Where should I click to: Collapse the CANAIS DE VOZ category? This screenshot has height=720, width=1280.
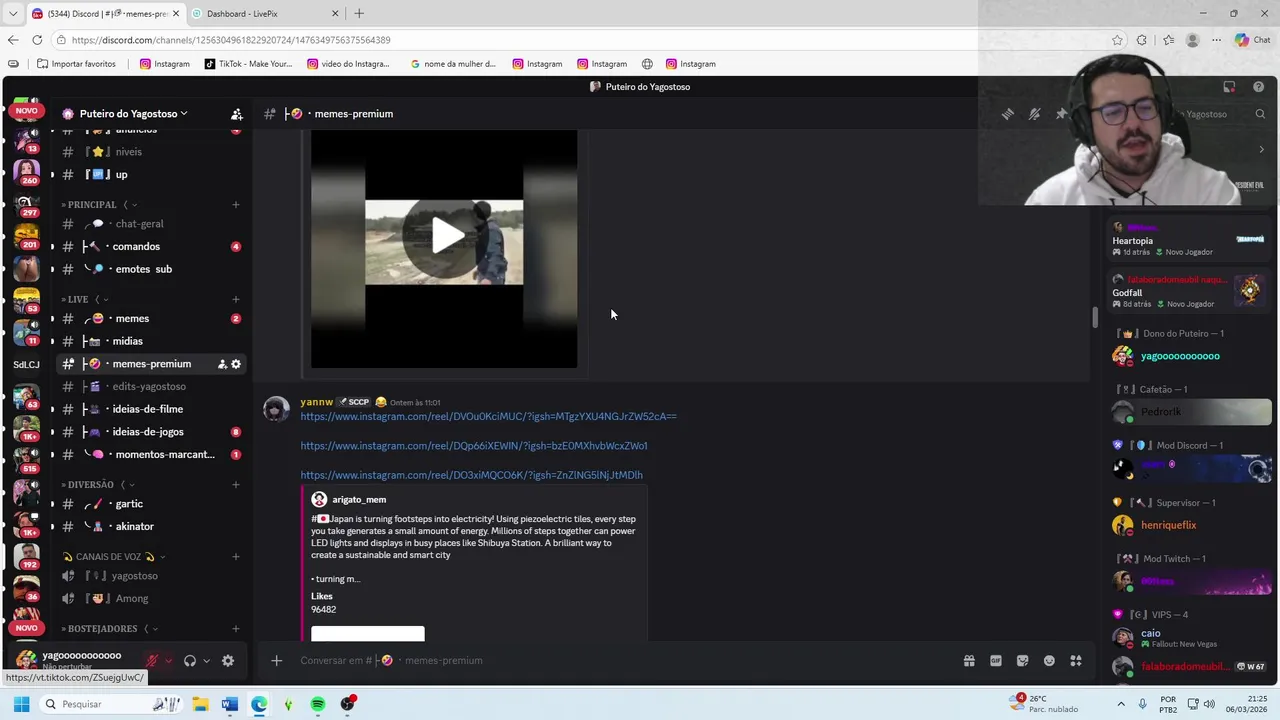(113, 556)
